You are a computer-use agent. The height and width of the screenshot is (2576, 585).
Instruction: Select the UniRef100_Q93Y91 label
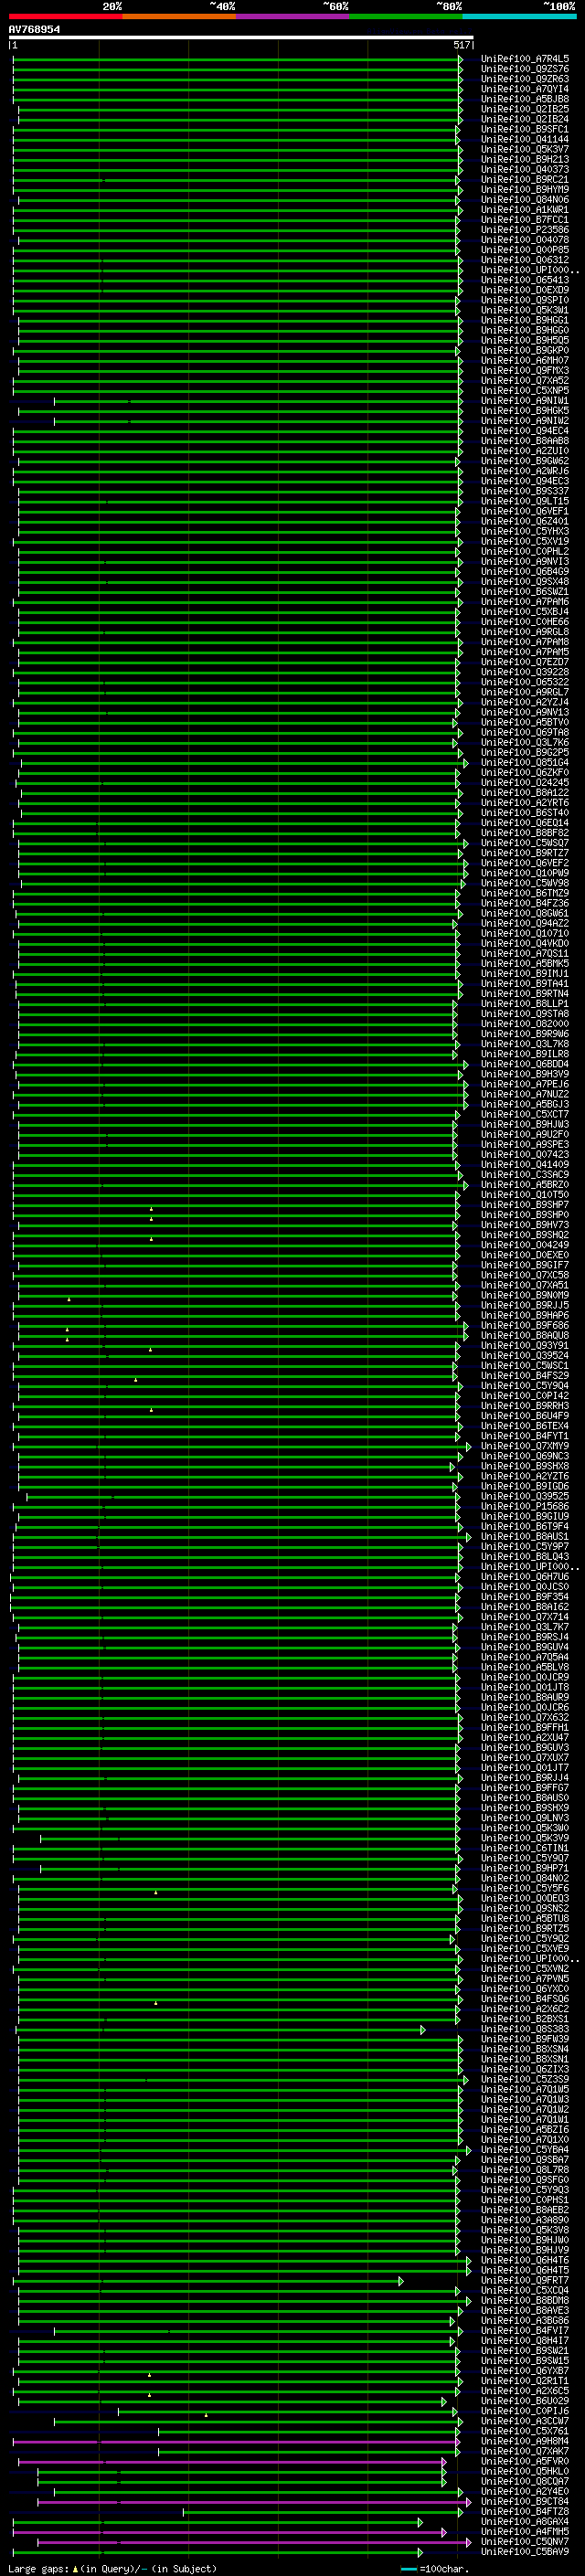point(525,1346)
